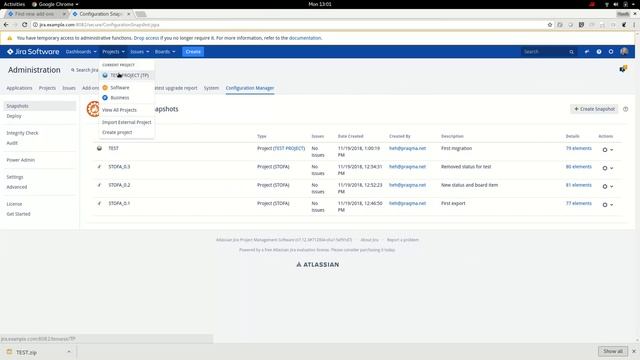Select Snapshots in the sidebar

point(40,106)
